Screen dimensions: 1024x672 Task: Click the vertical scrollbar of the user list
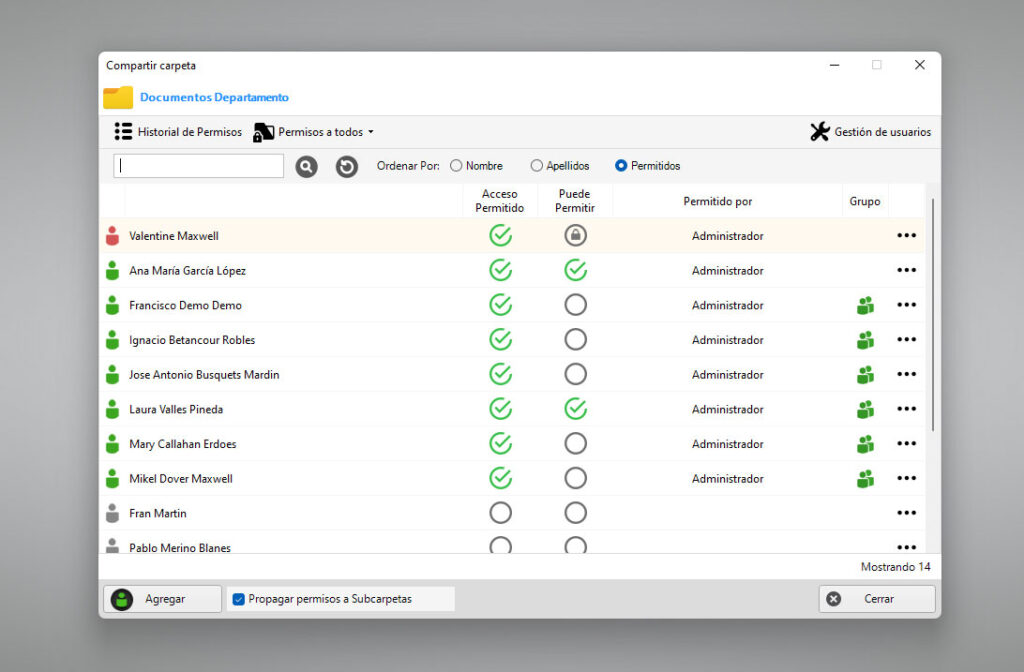click(x=933, y=315)
